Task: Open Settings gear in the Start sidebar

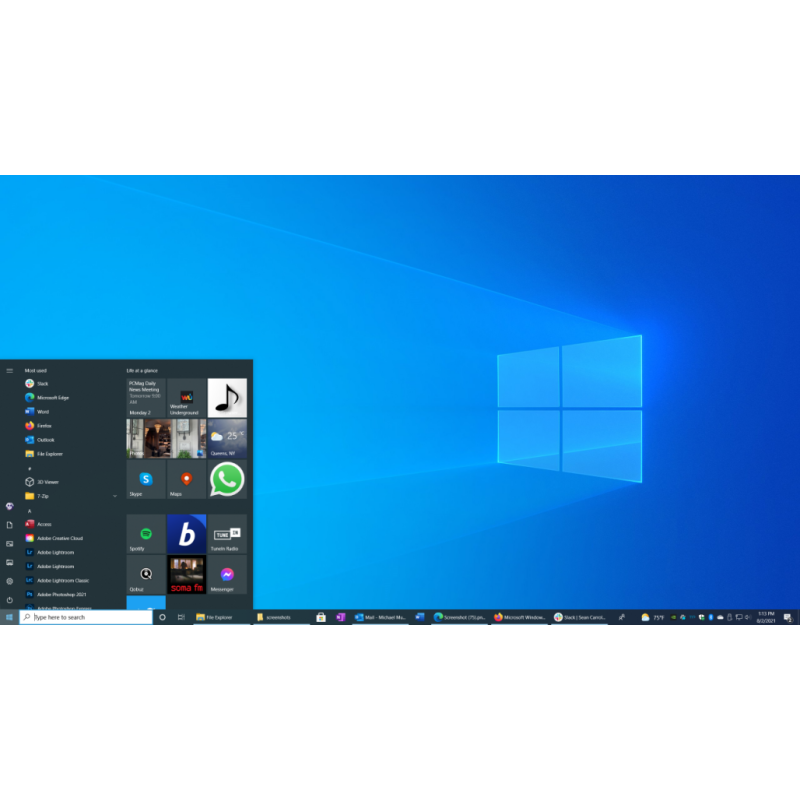Action: point(10,581)
